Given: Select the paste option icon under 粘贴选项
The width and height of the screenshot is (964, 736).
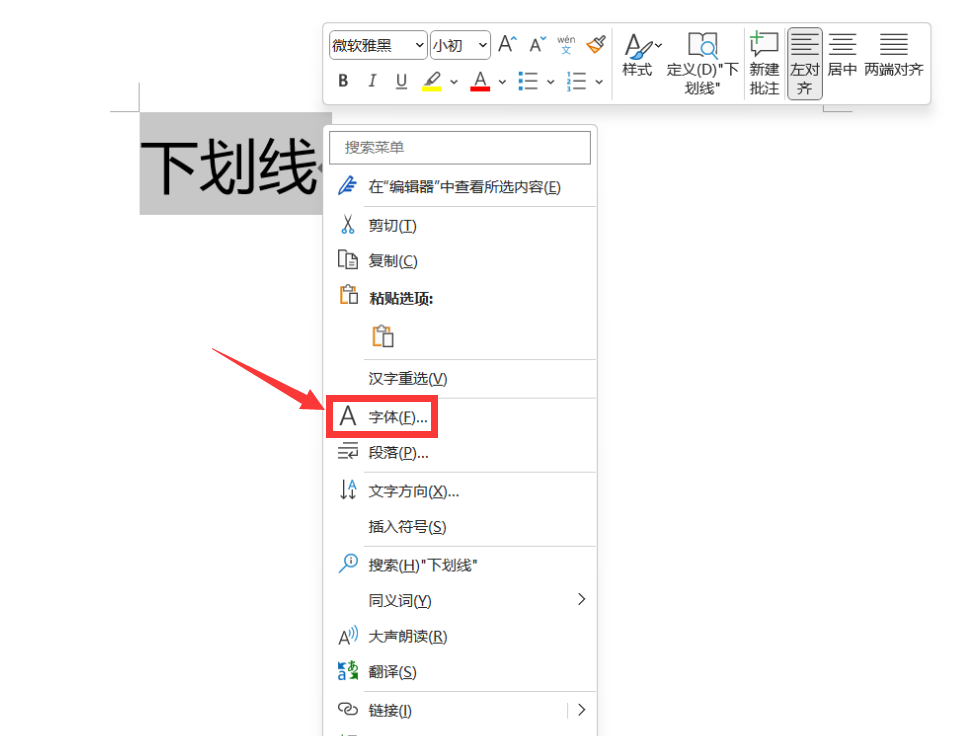Looking at the screenshot, I should 385,337.
